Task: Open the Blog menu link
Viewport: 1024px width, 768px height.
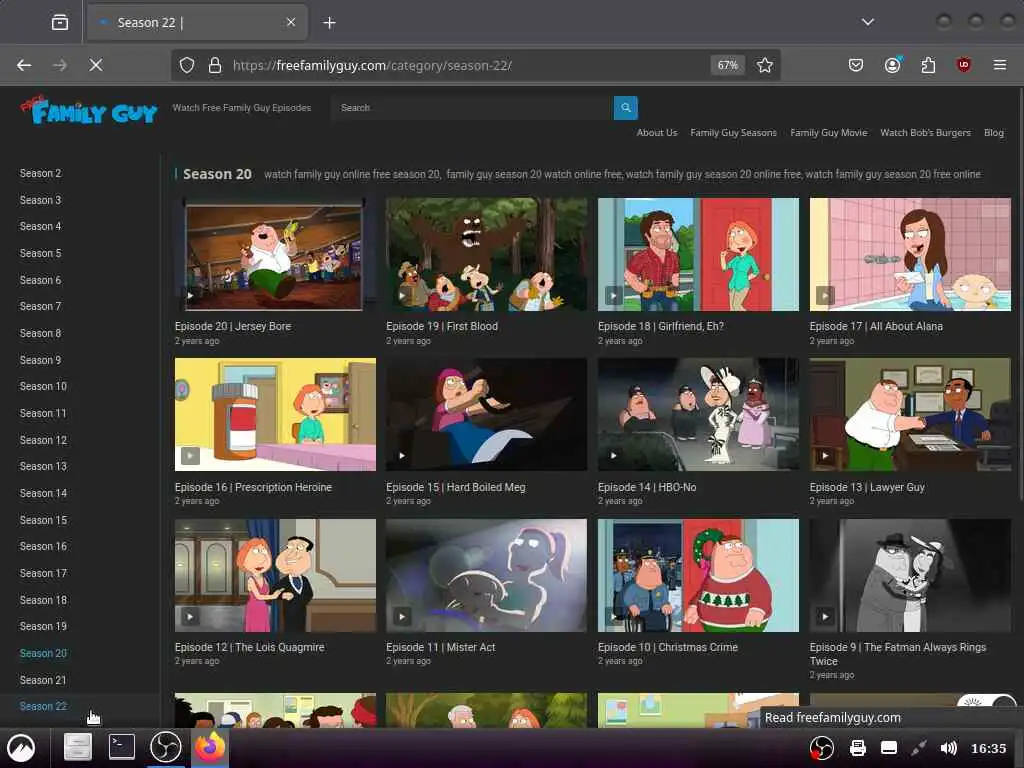Action: [x=994, y=133]
